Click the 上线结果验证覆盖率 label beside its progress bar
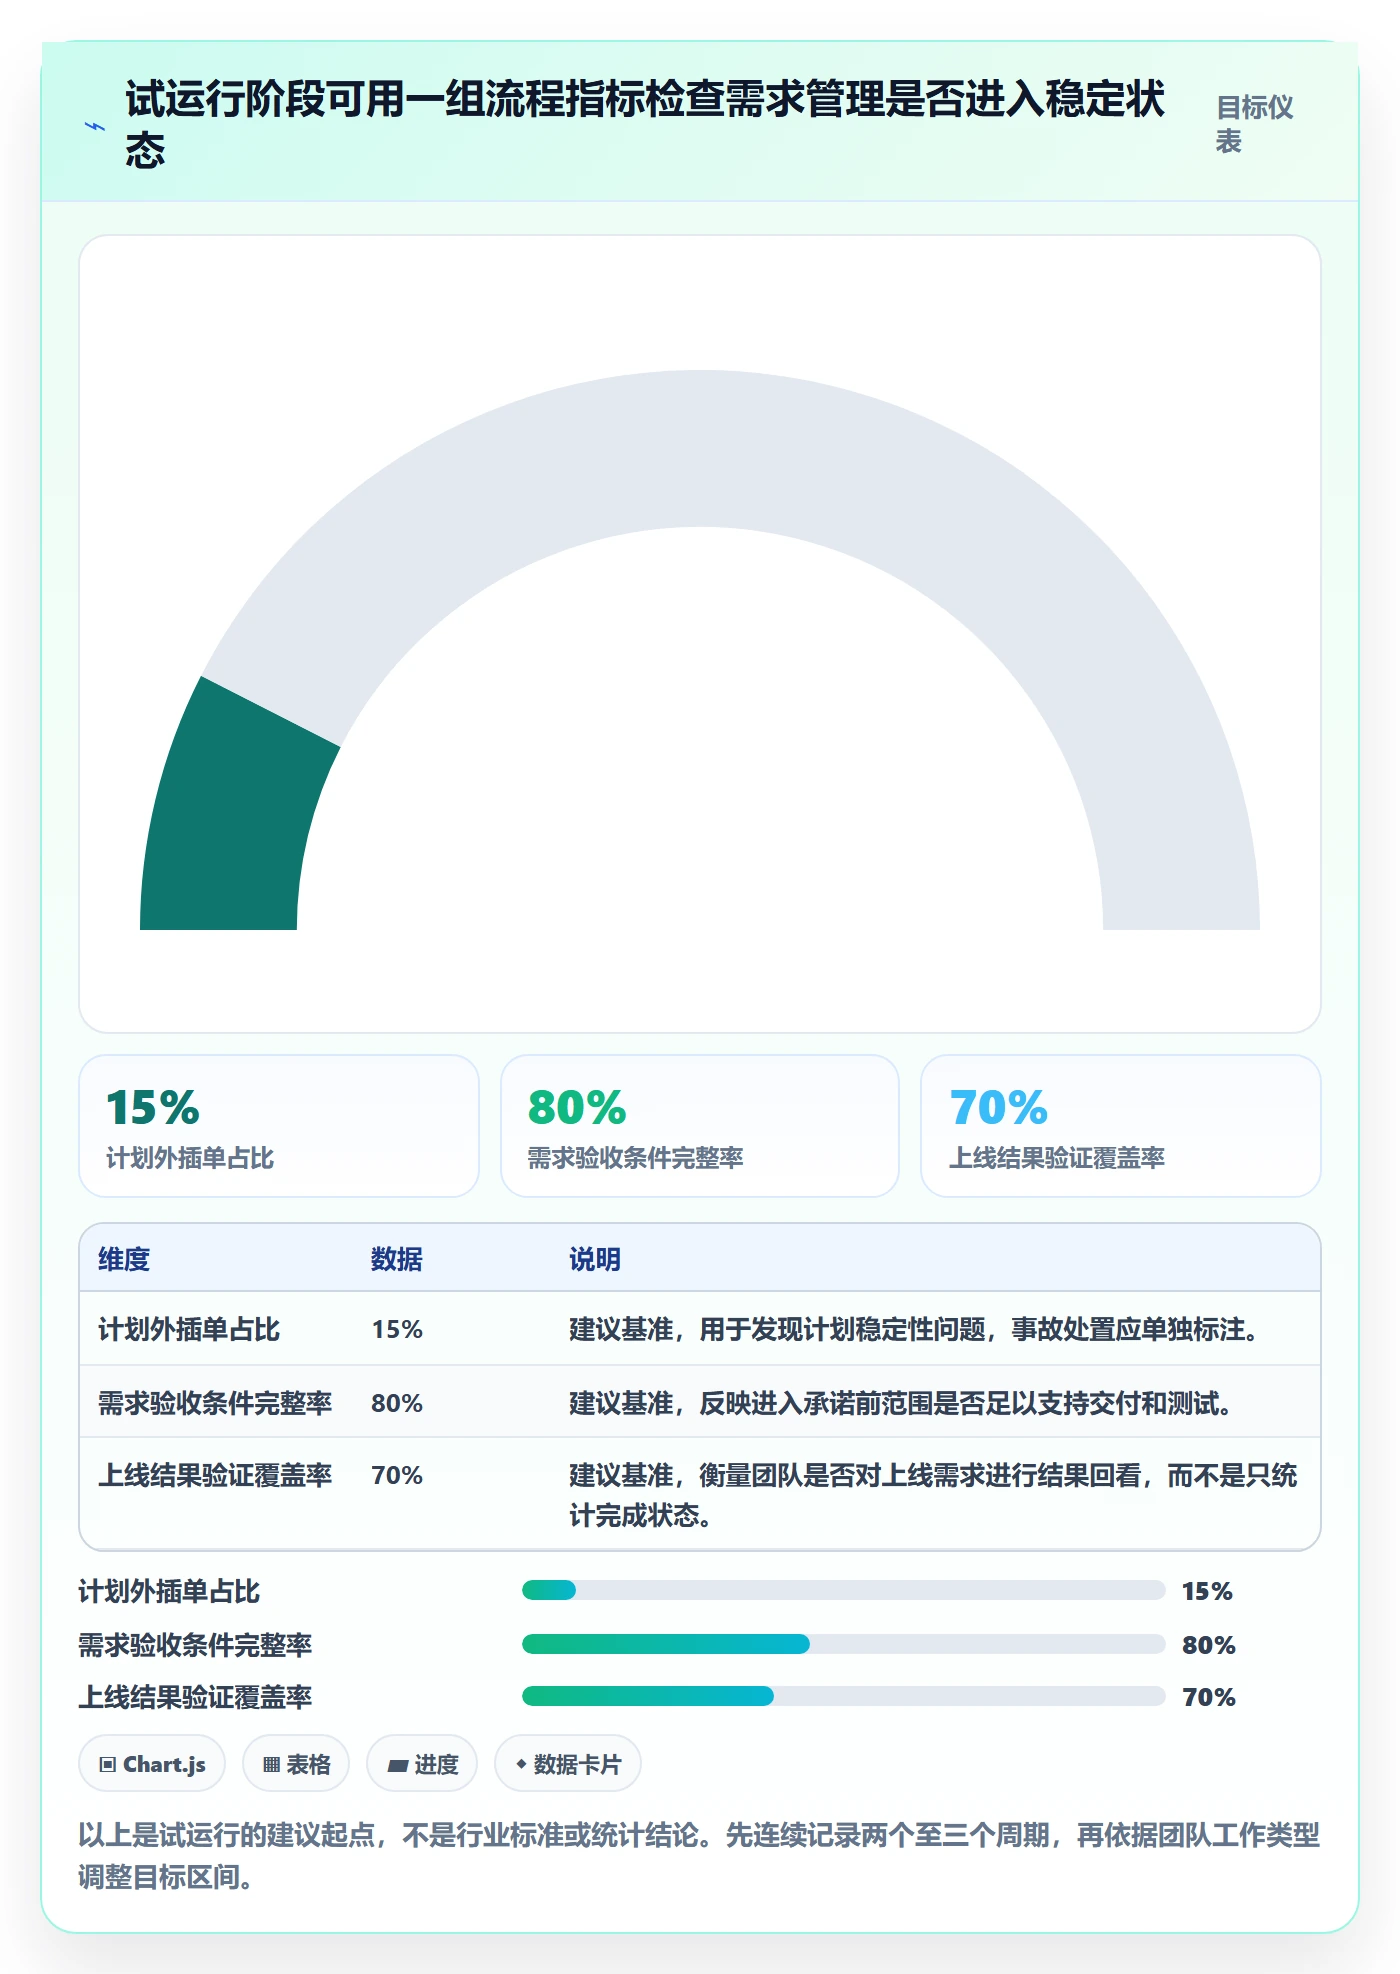The width and height of the screenshot is (1400, 1974). tap(195, 1697)
